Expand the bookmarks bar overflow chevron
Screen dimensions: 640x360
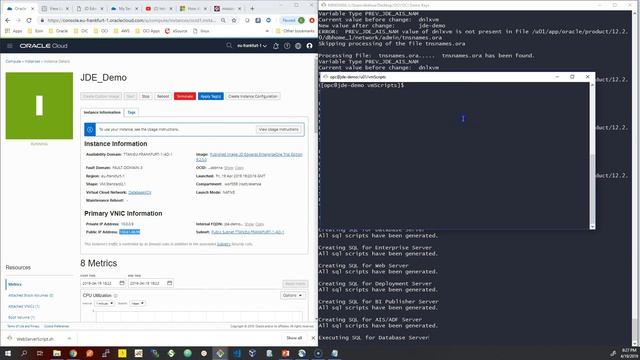pyautogui.click(x=267, y=31)
